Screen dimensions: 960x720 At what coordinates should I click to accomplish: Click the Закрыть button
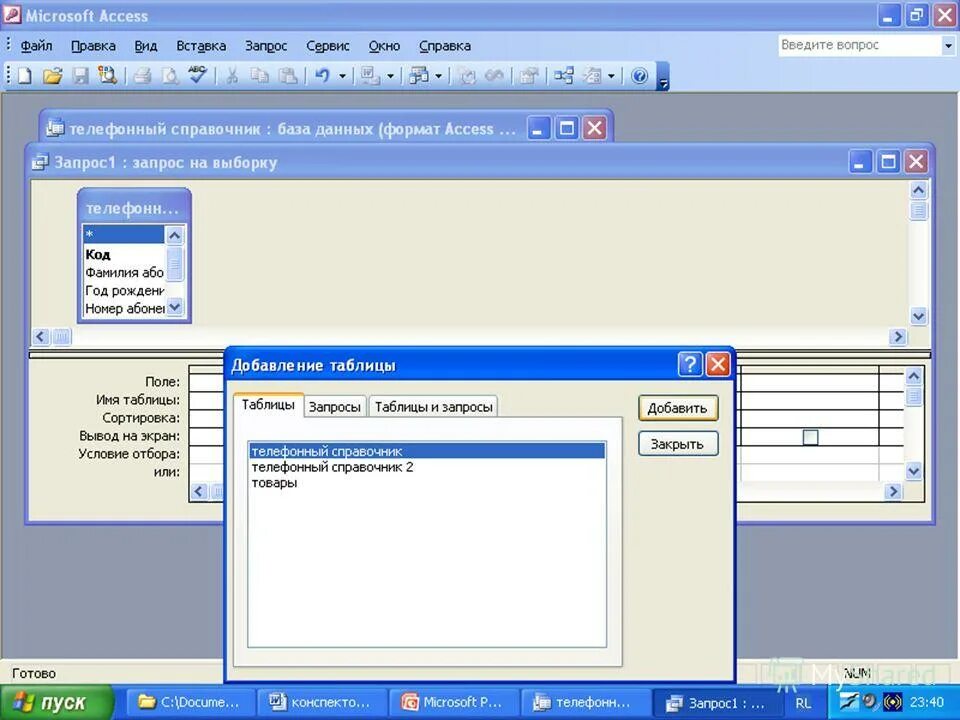(x=677, y=444)
